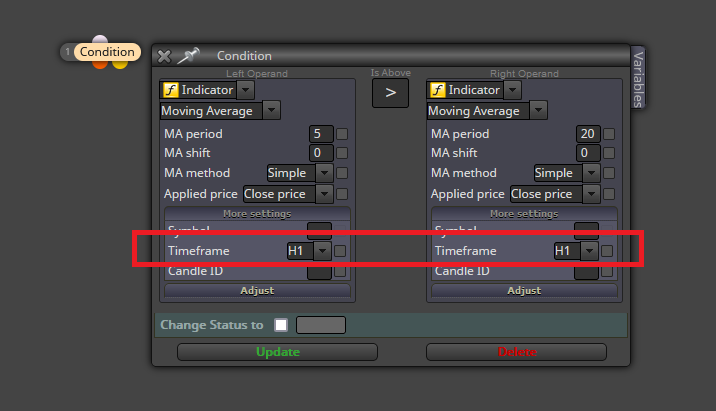Click the function icon in Left Operand

[171, 90]
